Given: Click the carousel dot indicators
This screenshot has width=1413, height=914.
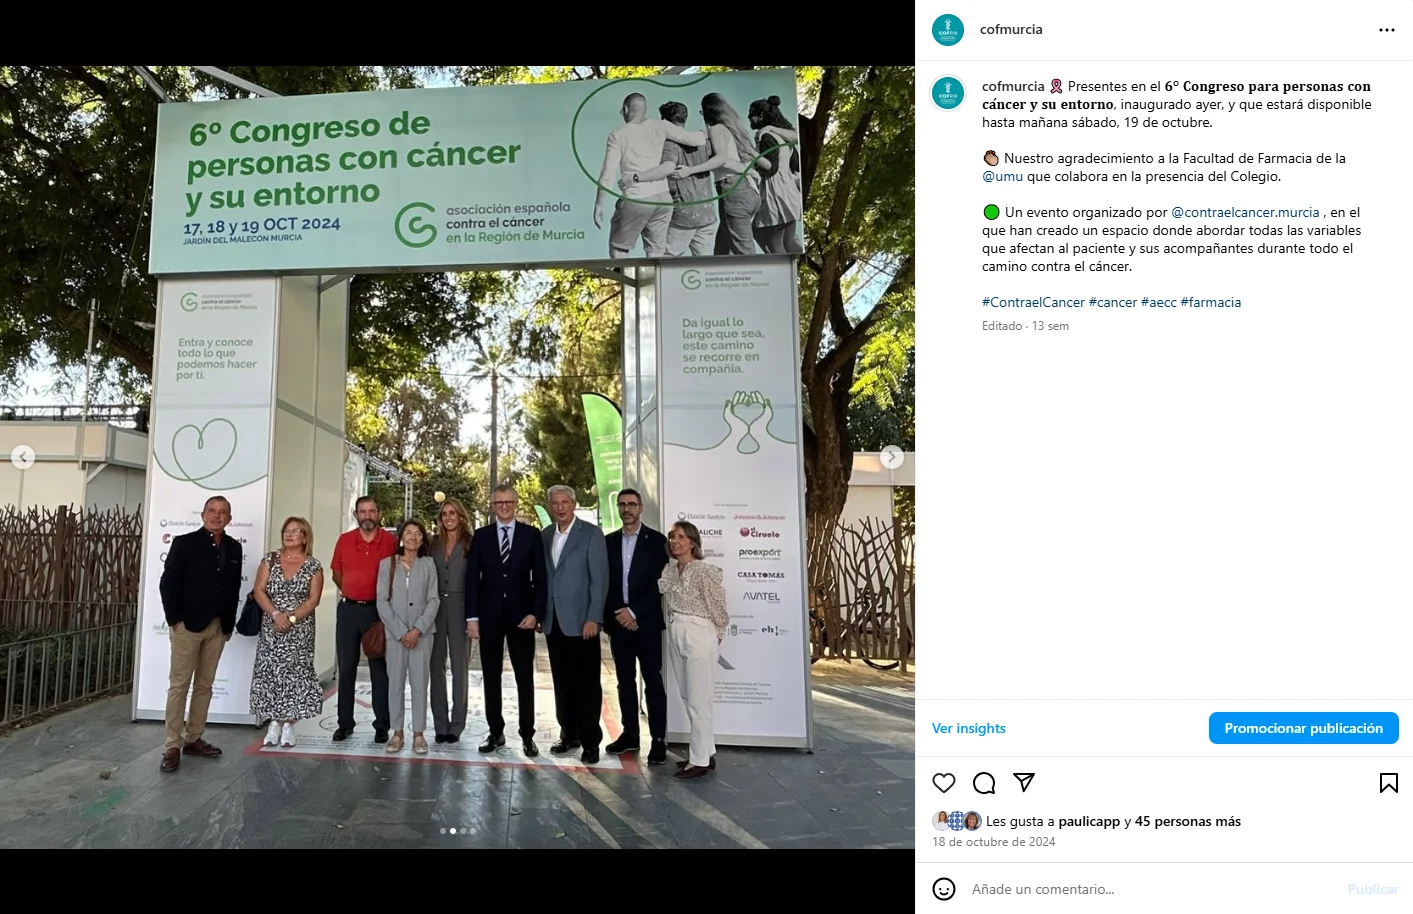Looking at the screenshot, I should tap(458, 831).
